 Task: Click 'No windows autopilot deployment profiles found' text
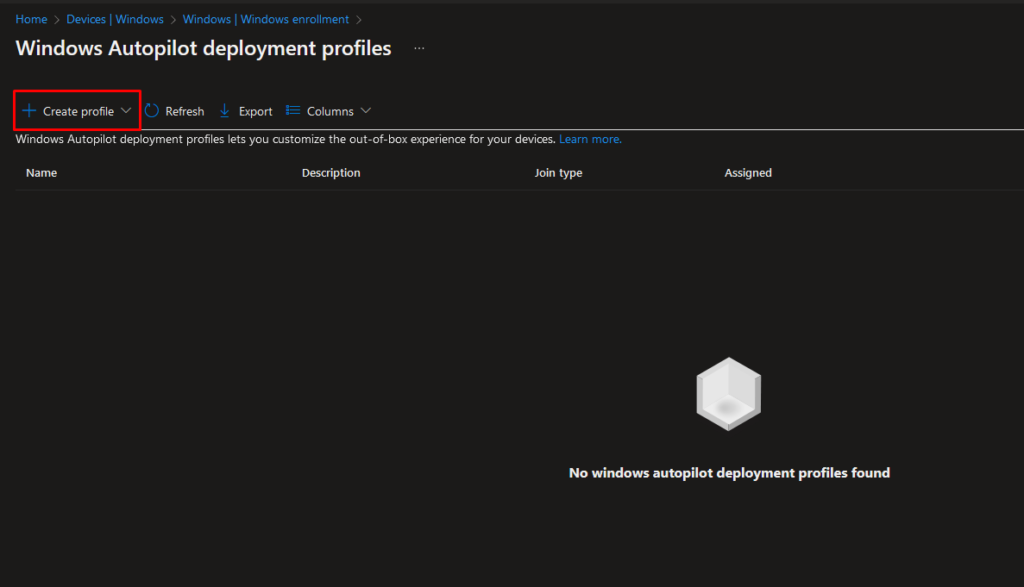(729, 473)
